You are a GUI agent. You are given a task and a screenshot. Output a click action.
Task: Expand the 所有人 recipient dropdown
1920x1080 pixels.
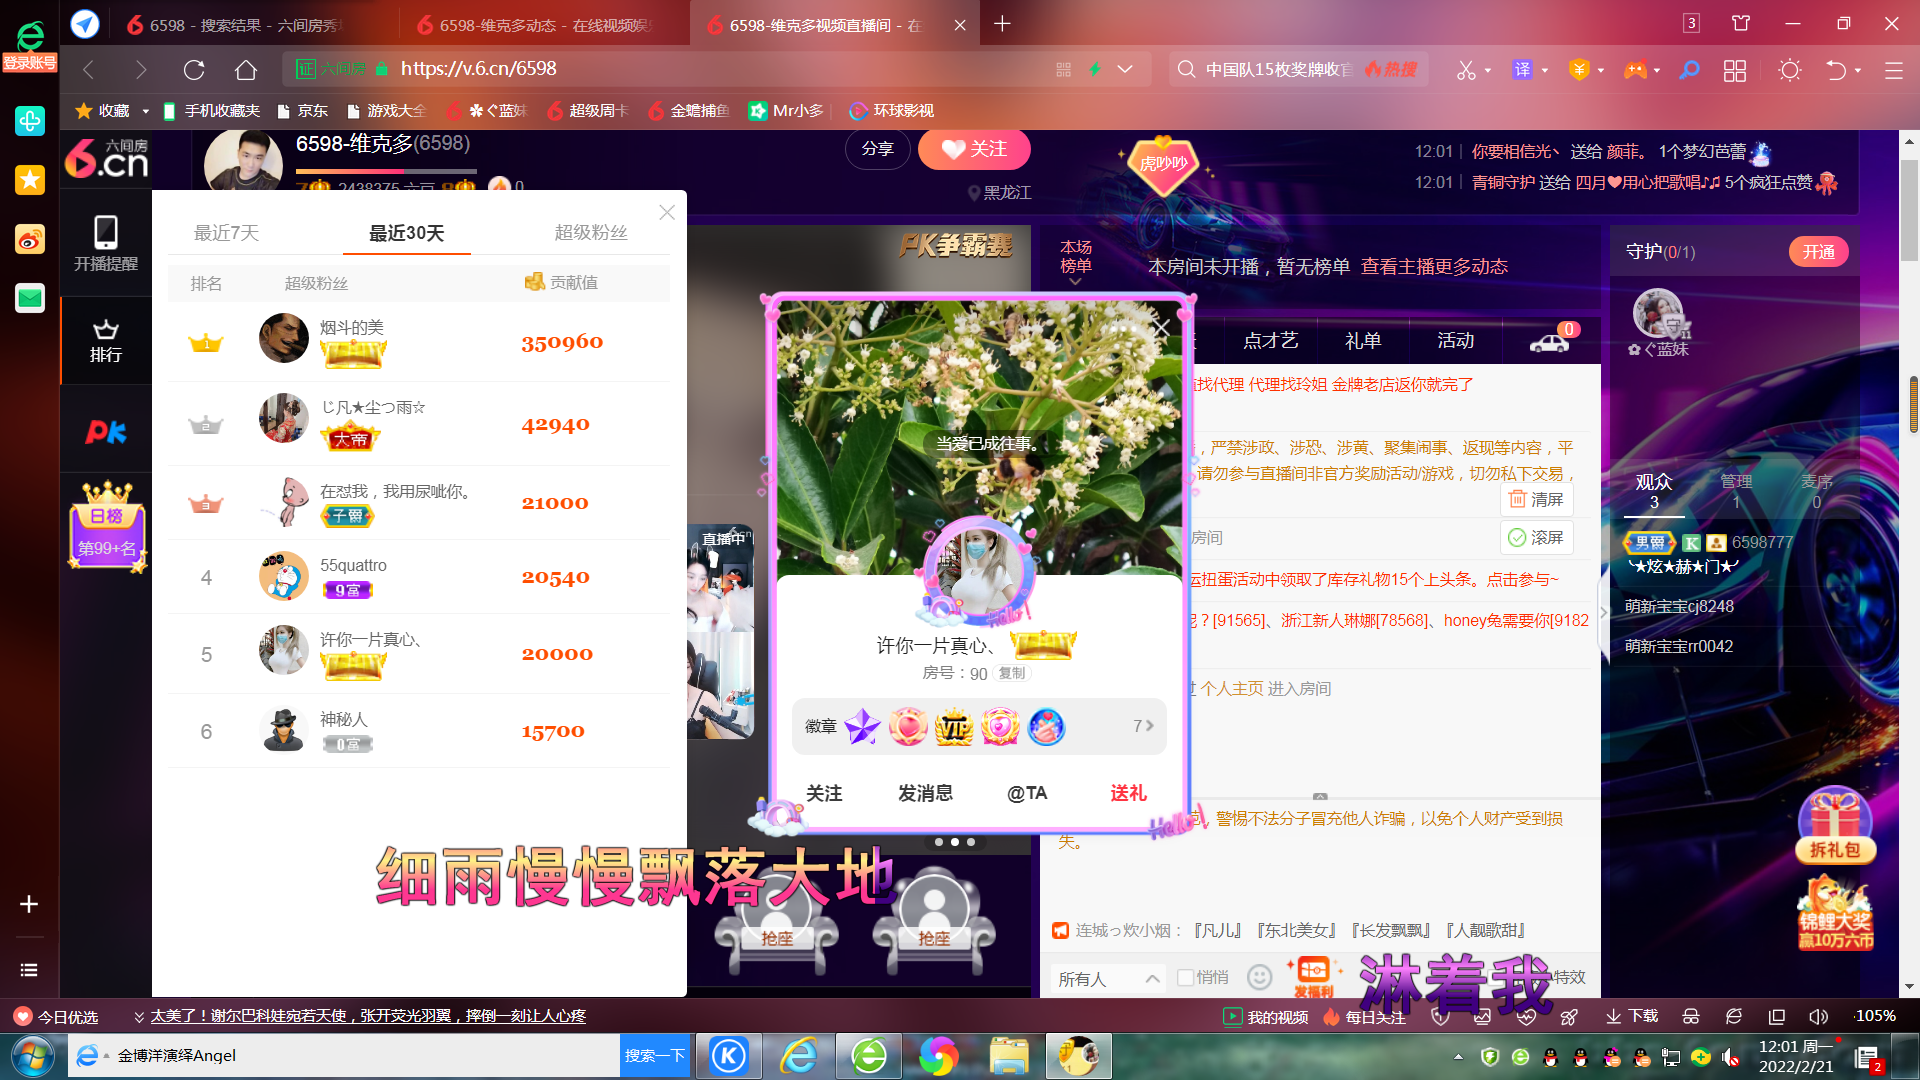(1109, 978)
